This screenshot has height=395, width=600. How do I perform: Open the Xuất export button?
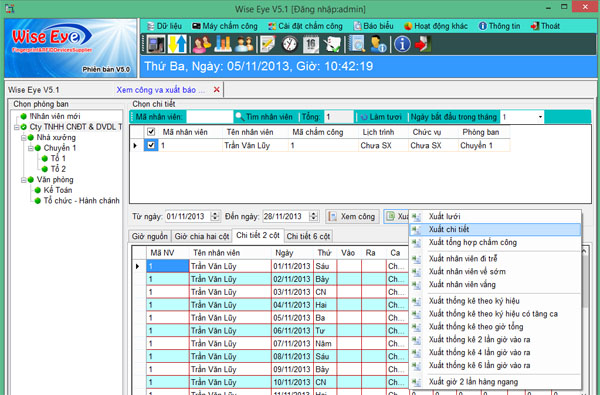(x=396, y=216)
